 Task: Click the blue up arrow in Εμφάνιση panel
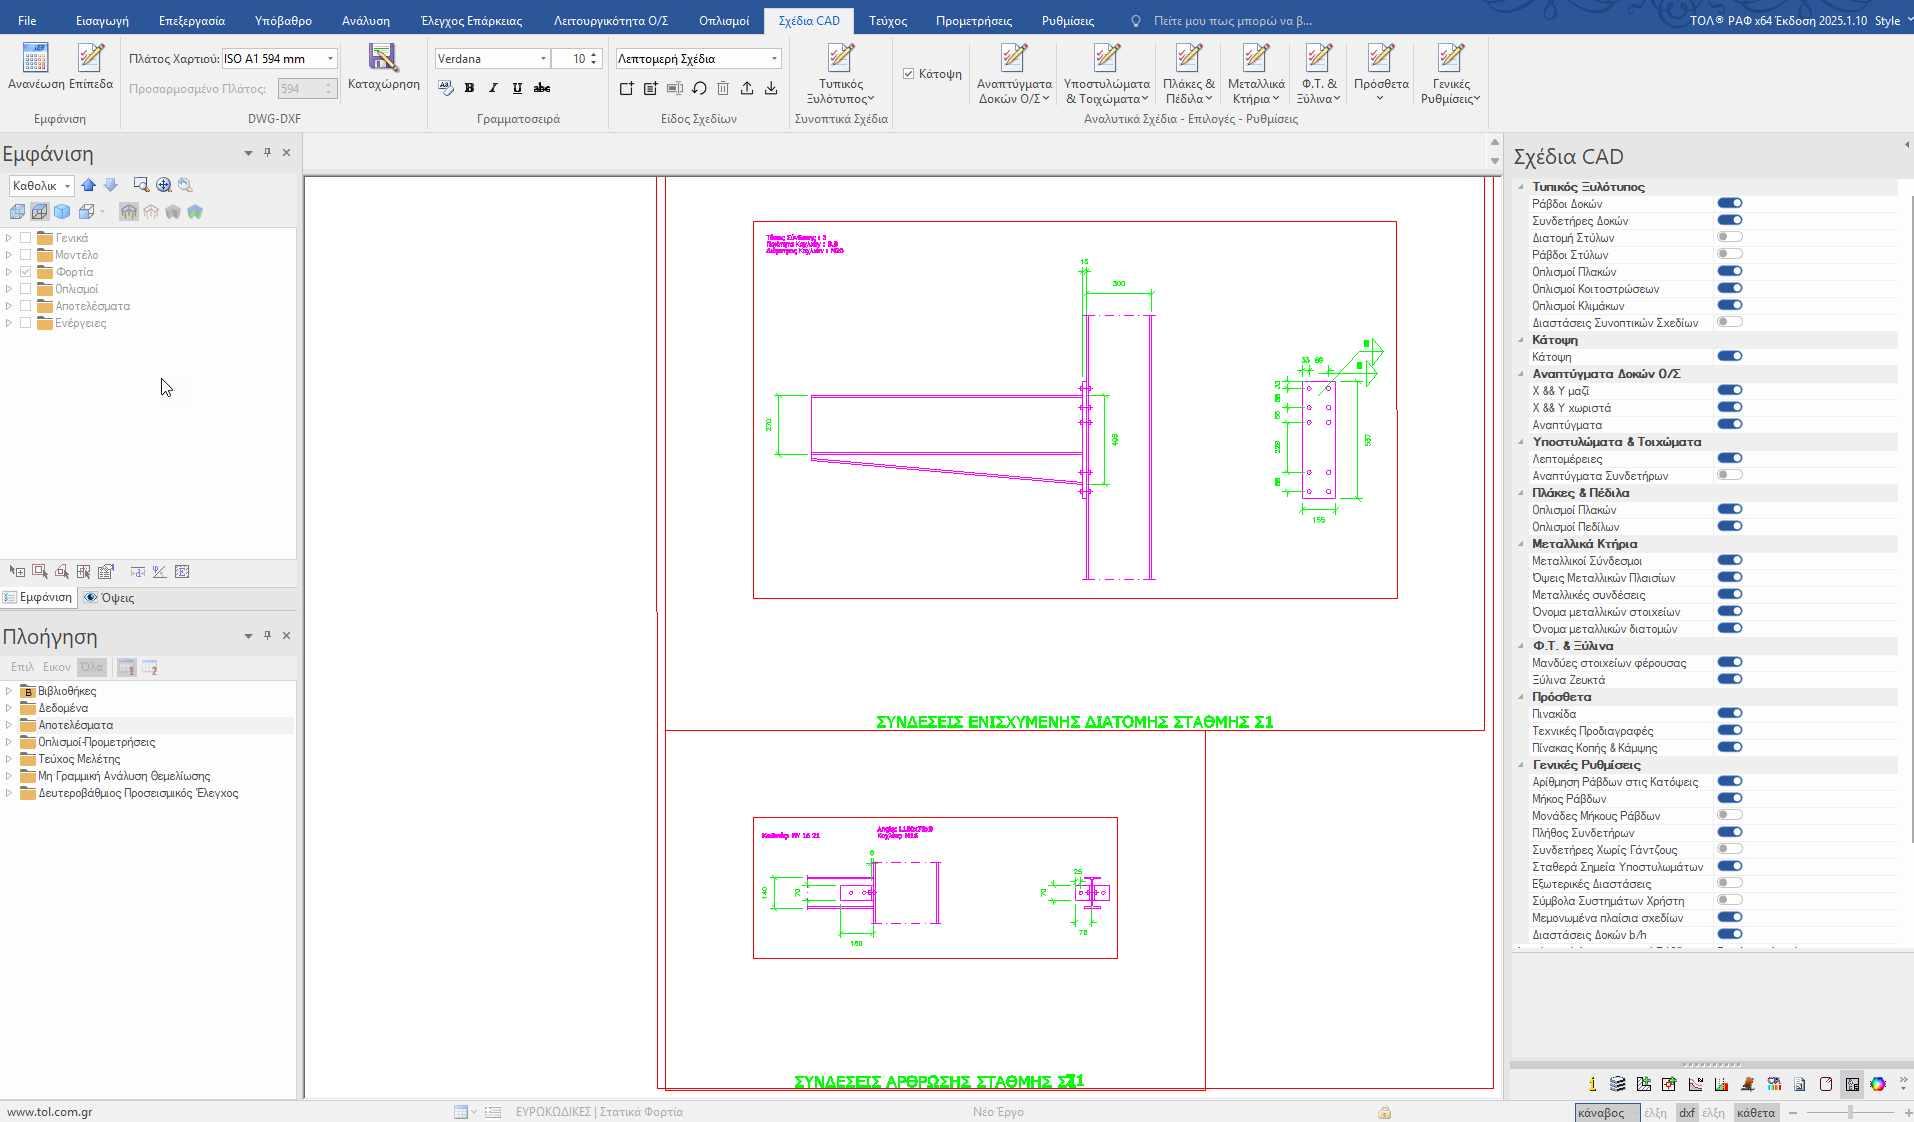click(89, 185)
